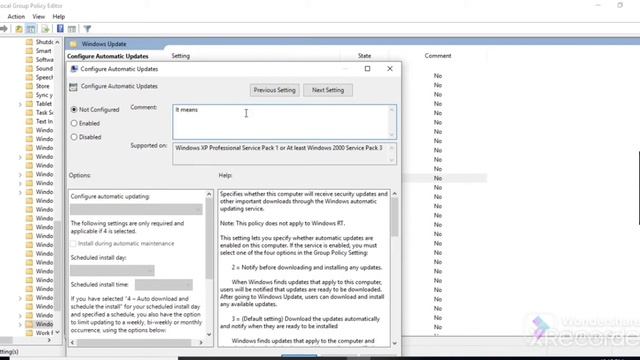Select the Sound folder icon in tree
Screen dimensions: 640x360
click(x=29, y=69)
